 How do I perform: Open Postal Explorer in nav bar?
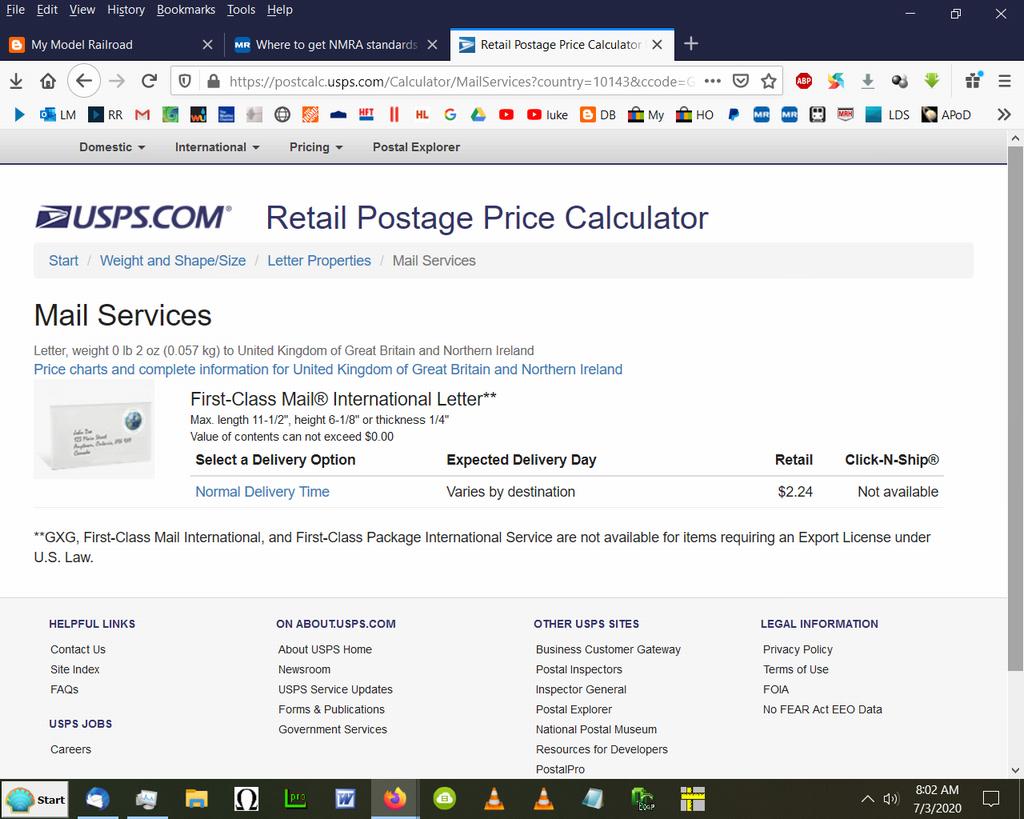(x=416, y=147)
